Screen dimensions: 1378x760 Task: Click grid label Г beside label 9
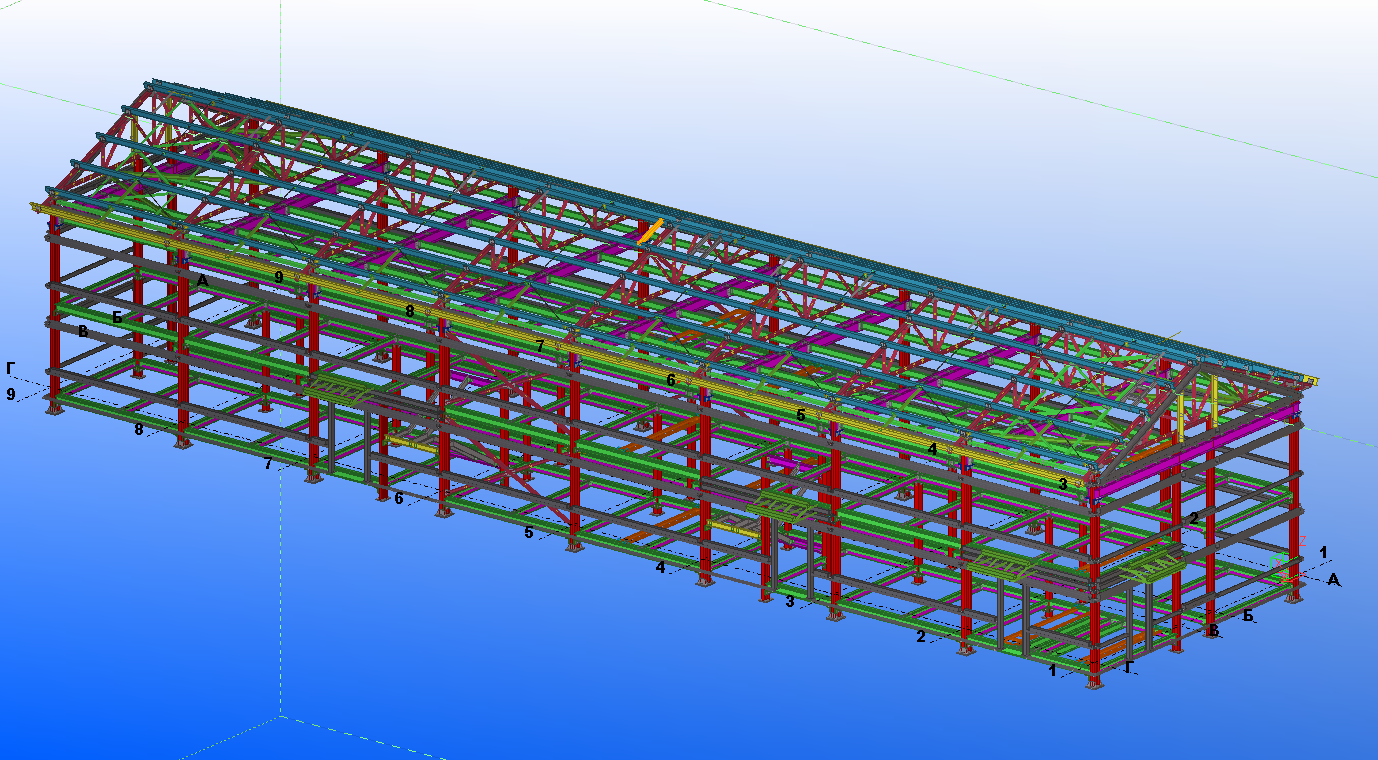(11, 368)
